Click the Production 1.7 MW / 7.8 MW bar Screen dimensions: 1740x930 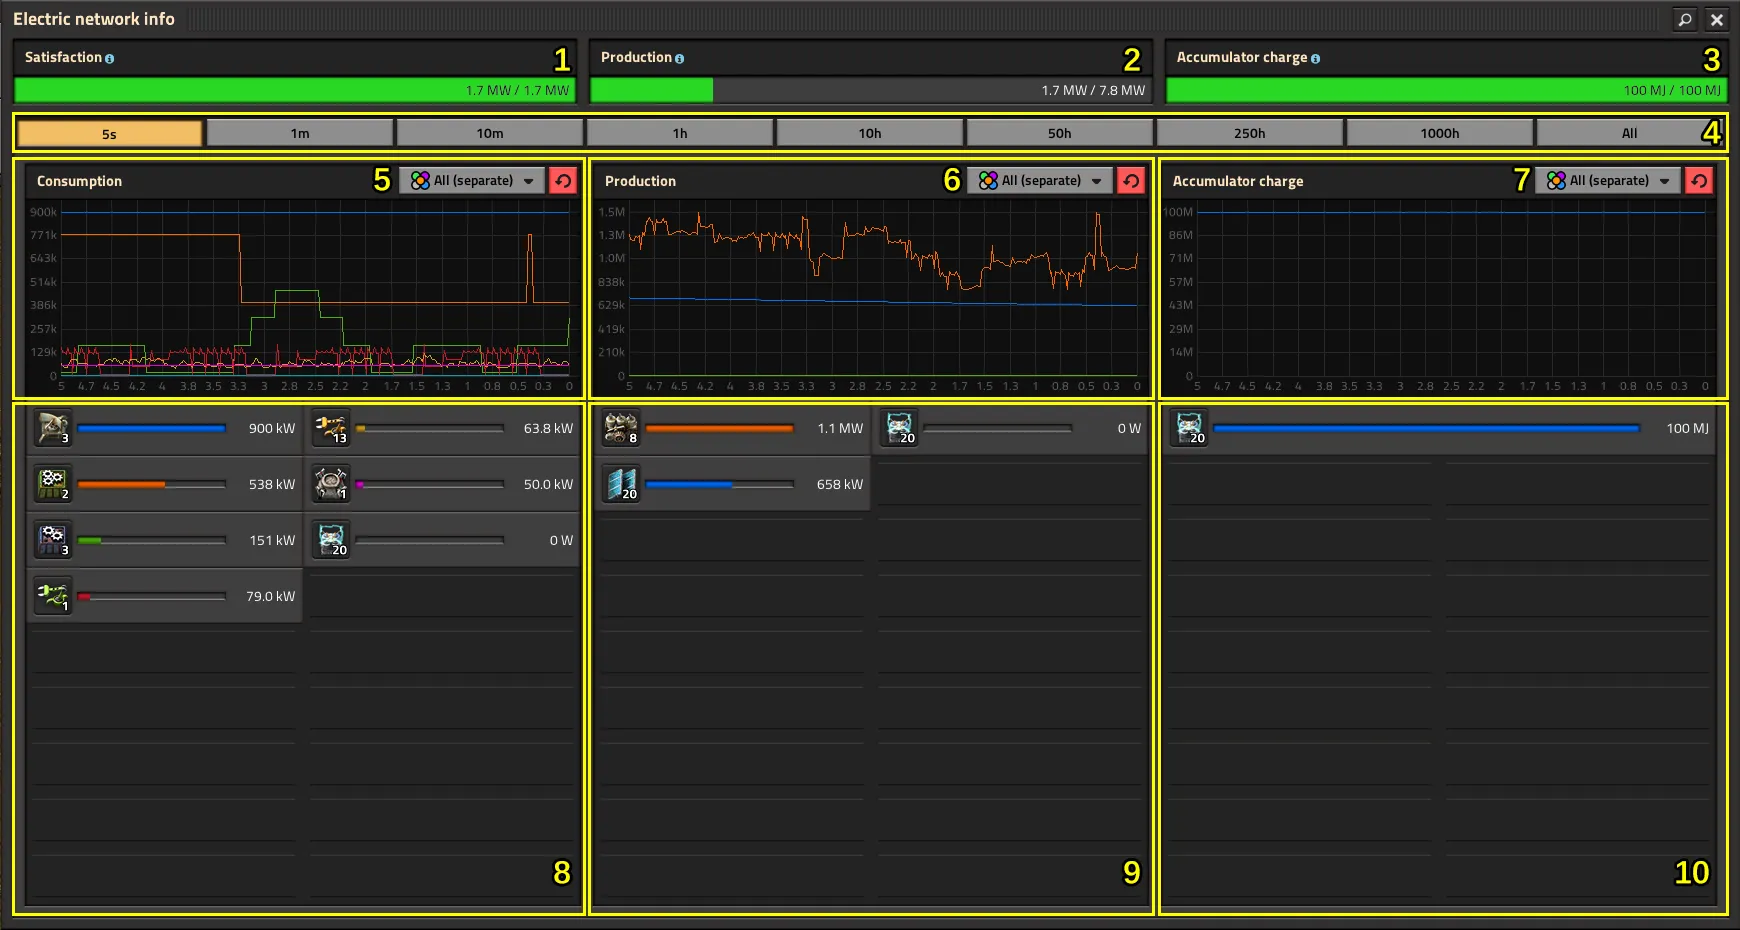871,90
